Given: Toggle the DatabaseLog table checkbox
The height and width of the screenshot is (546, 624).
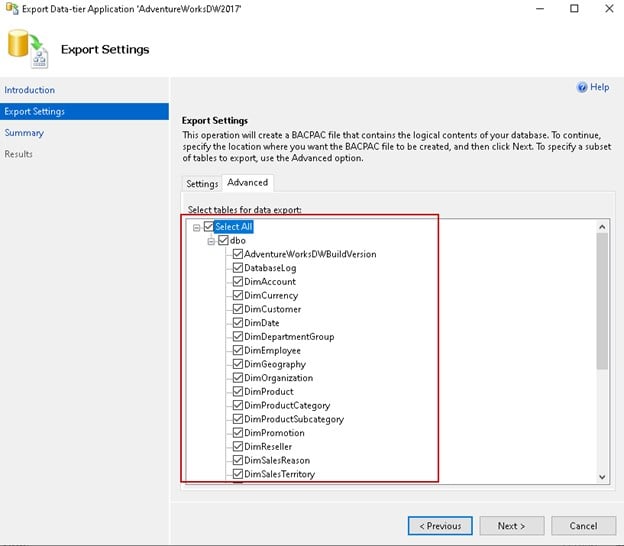Looking at the screenshot, I should tap(238, 268).
